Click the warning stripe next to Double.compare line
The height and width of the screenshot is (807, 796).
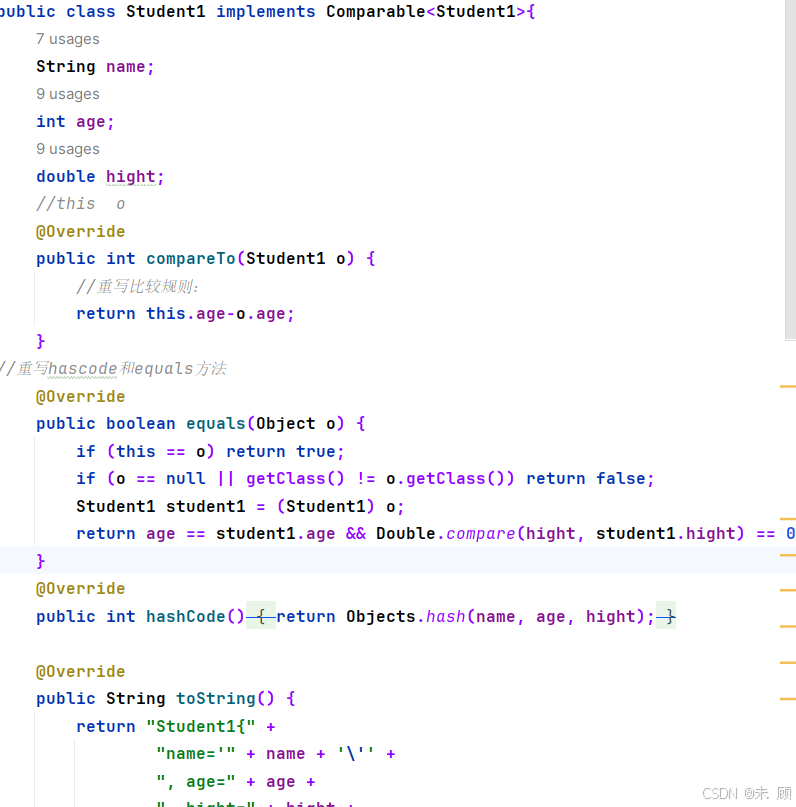pos(788,519)
